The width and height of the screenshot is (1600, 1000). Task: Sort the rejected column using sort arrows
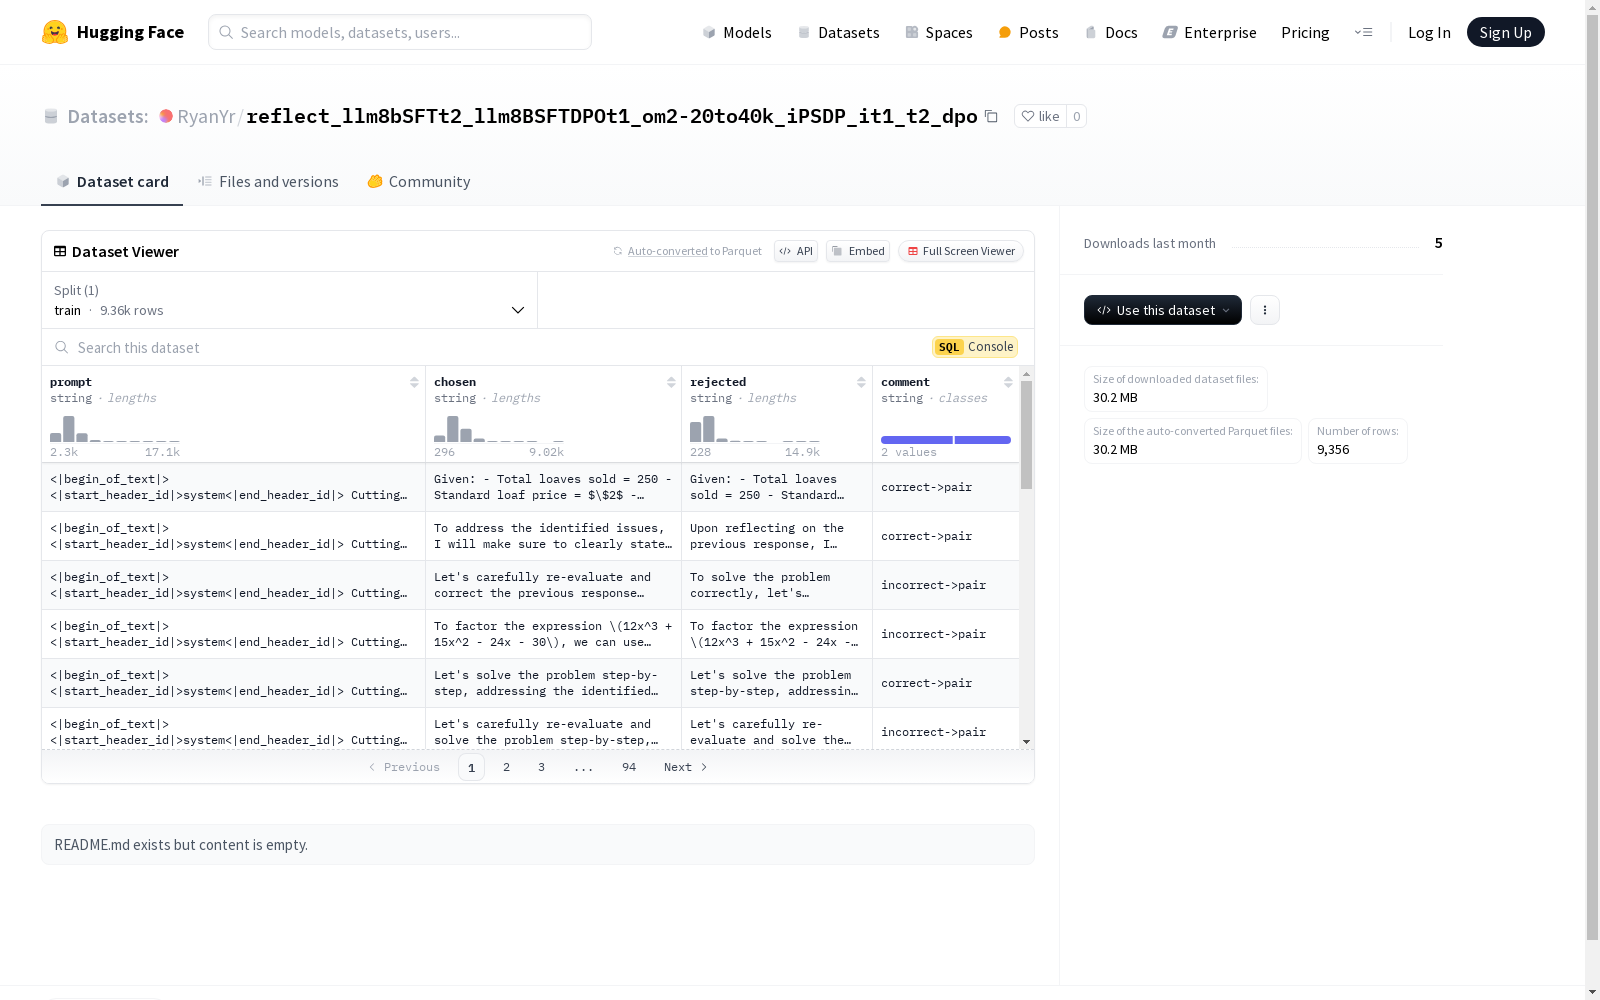tap(861, 382)
